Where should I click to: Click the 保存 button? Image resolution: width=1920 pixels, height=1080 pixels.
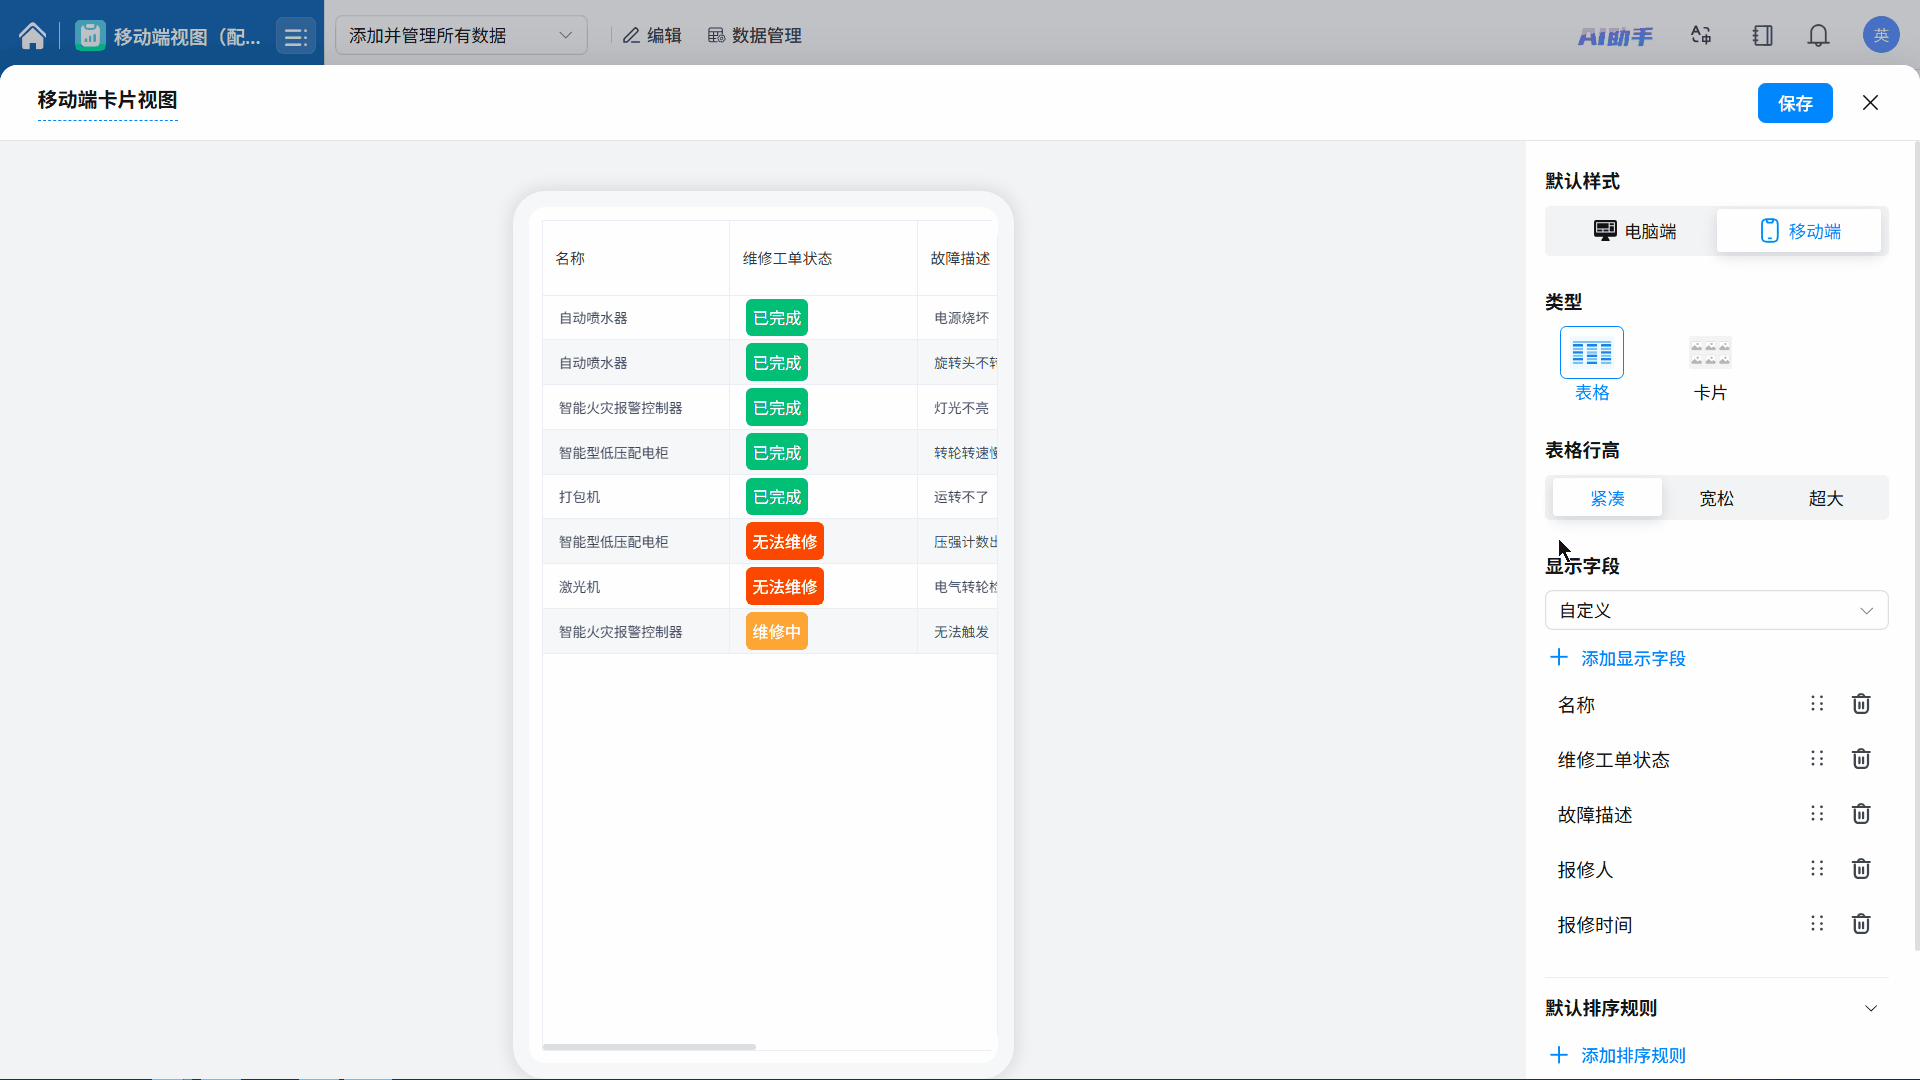[x=1794, y=103]
